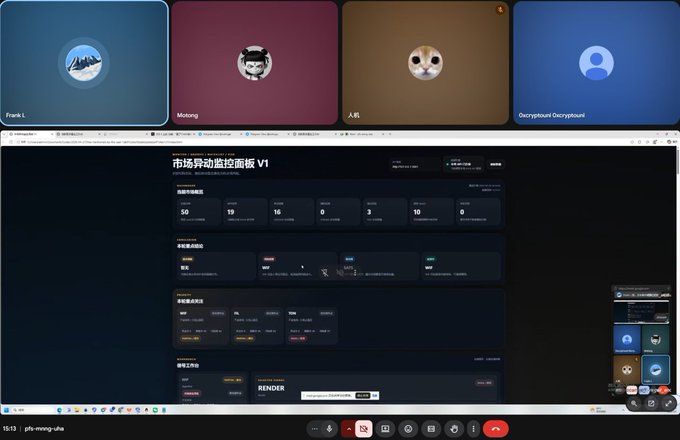The image size is (680, 440).
Task: Select Motong participant tile
Action: [x=255, y=63]
